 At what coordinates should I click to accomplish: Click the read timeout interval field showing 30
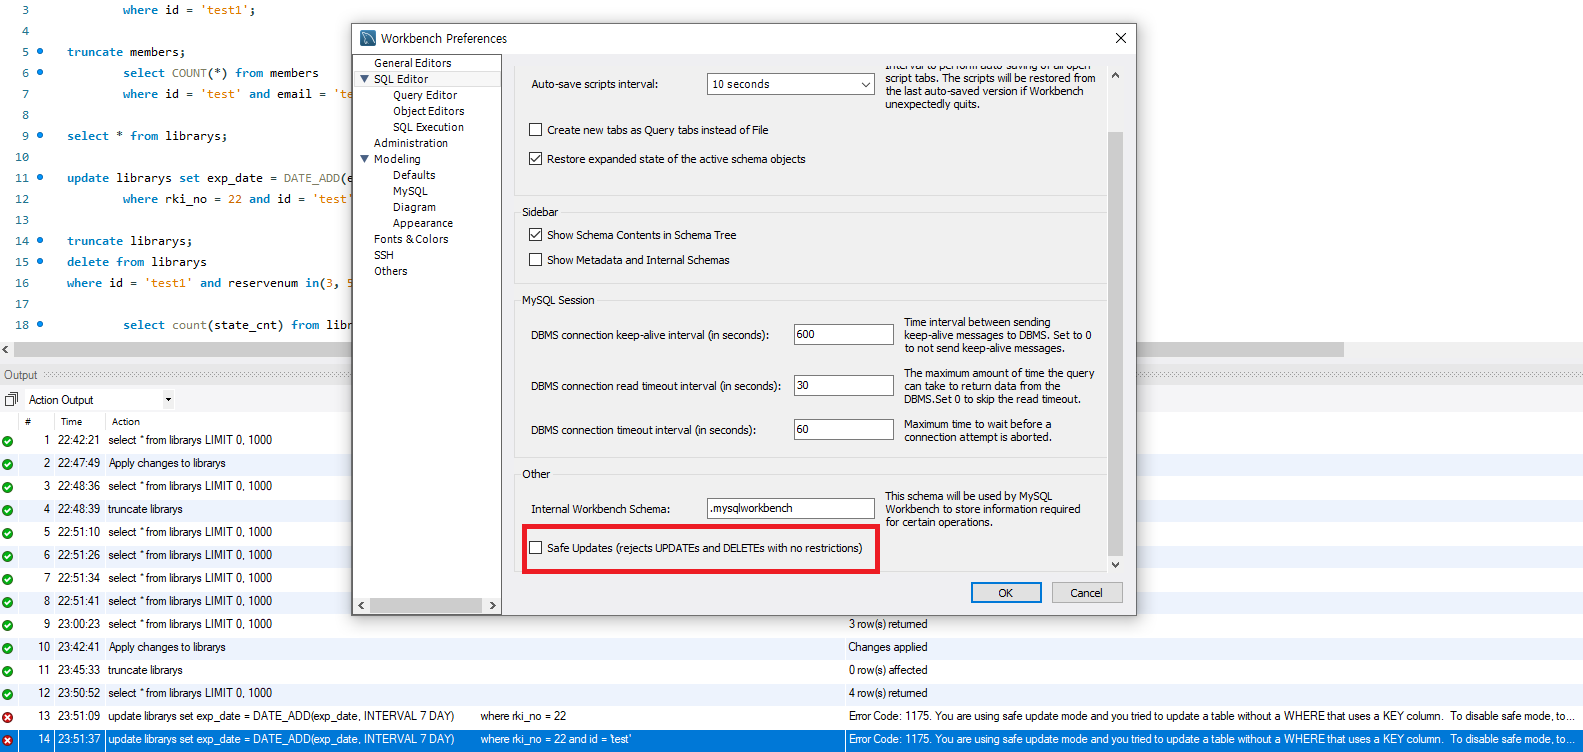[x=843, y=386]
